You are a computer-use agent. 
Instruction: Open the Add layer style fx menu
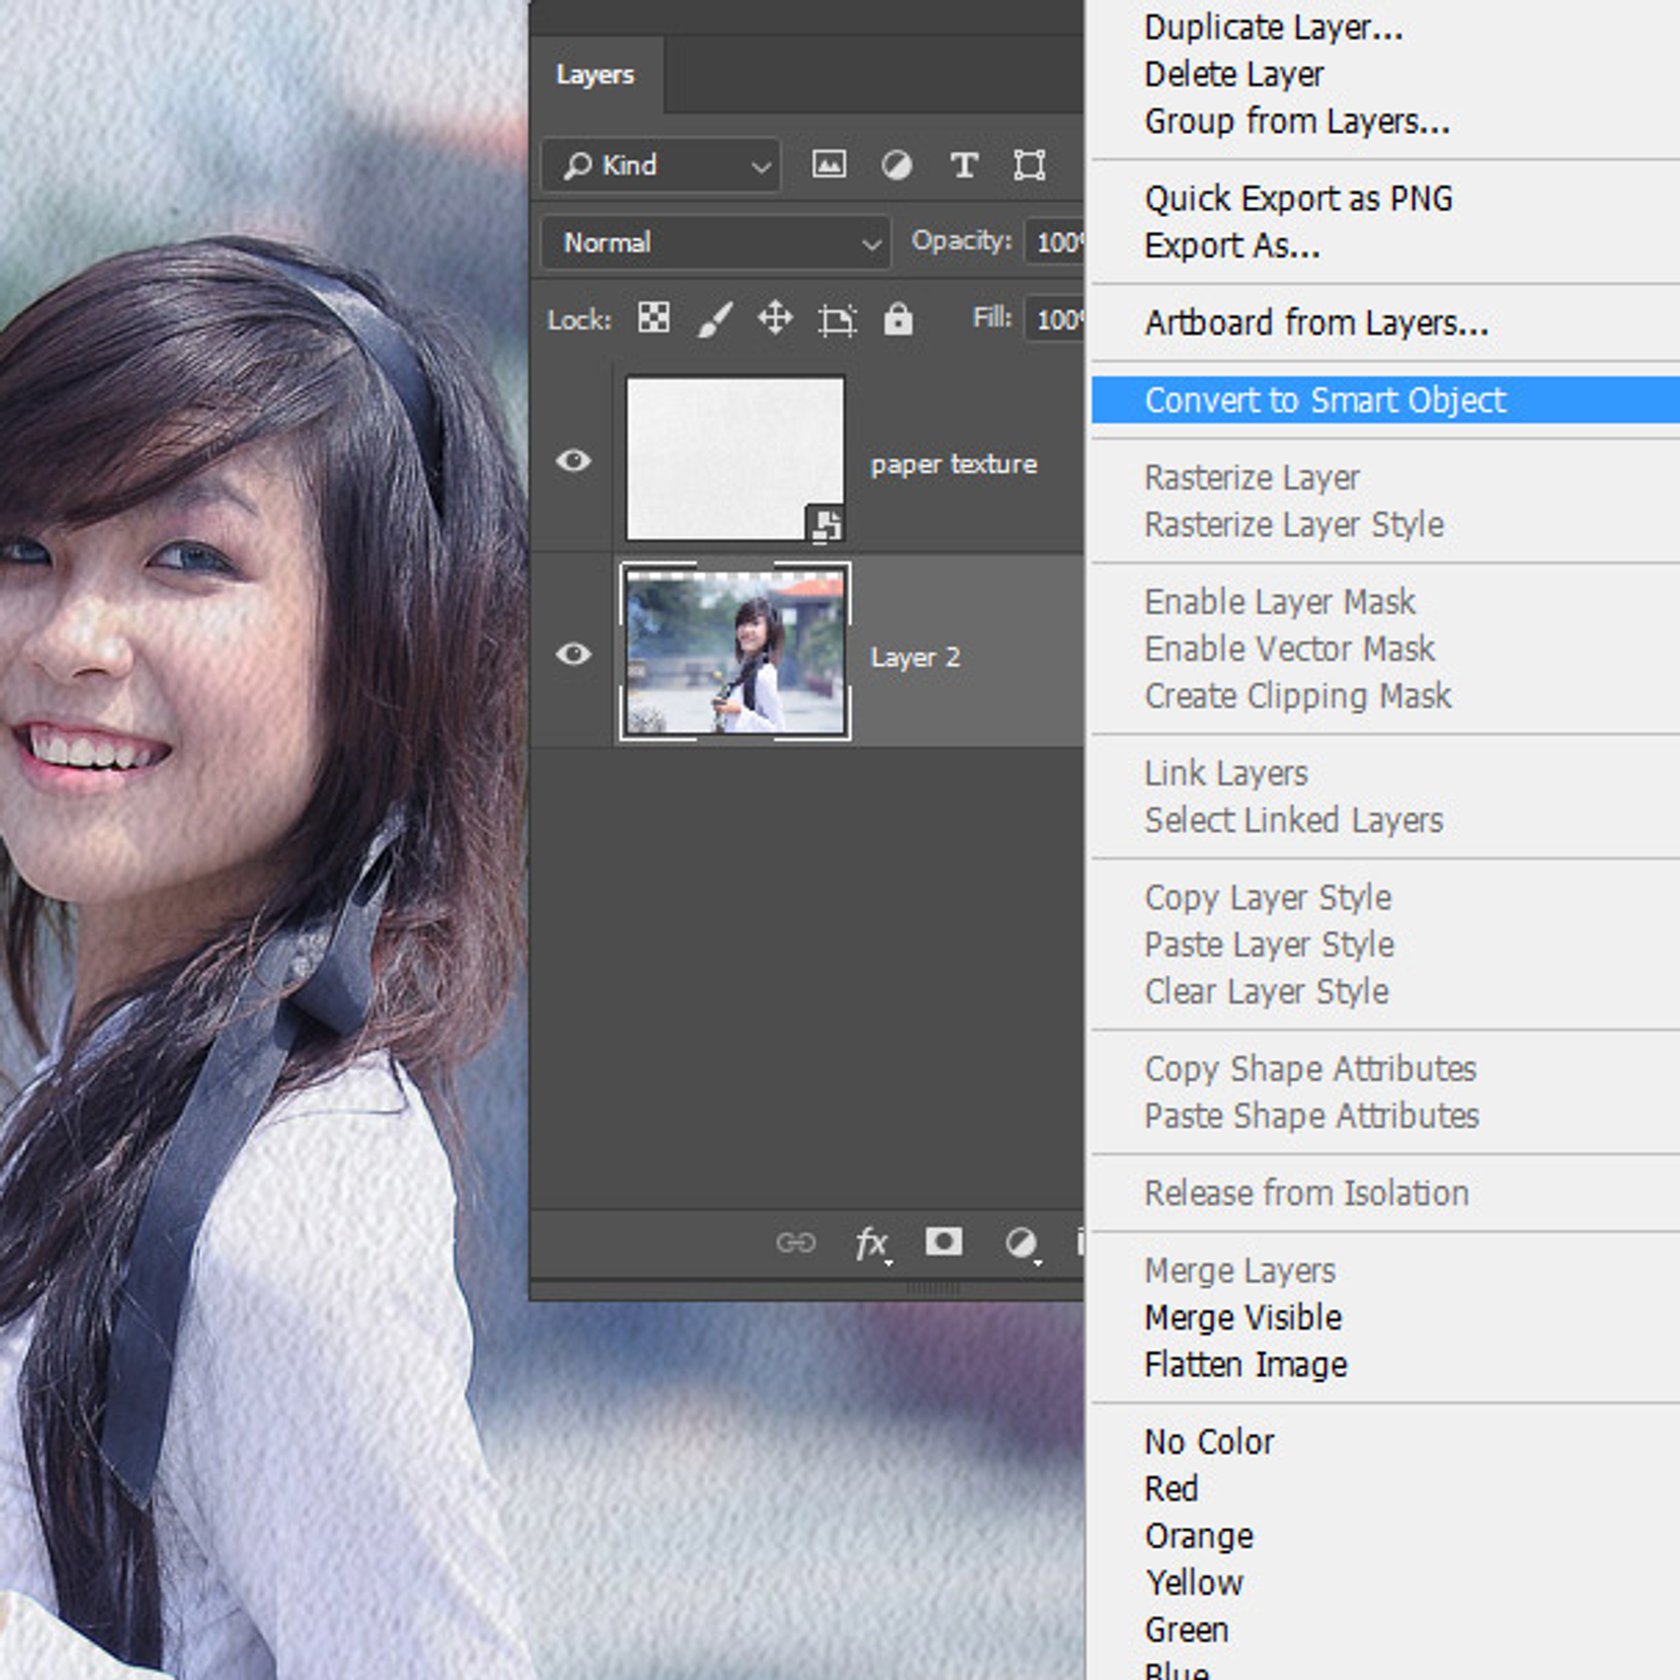tap(872, 1242)
